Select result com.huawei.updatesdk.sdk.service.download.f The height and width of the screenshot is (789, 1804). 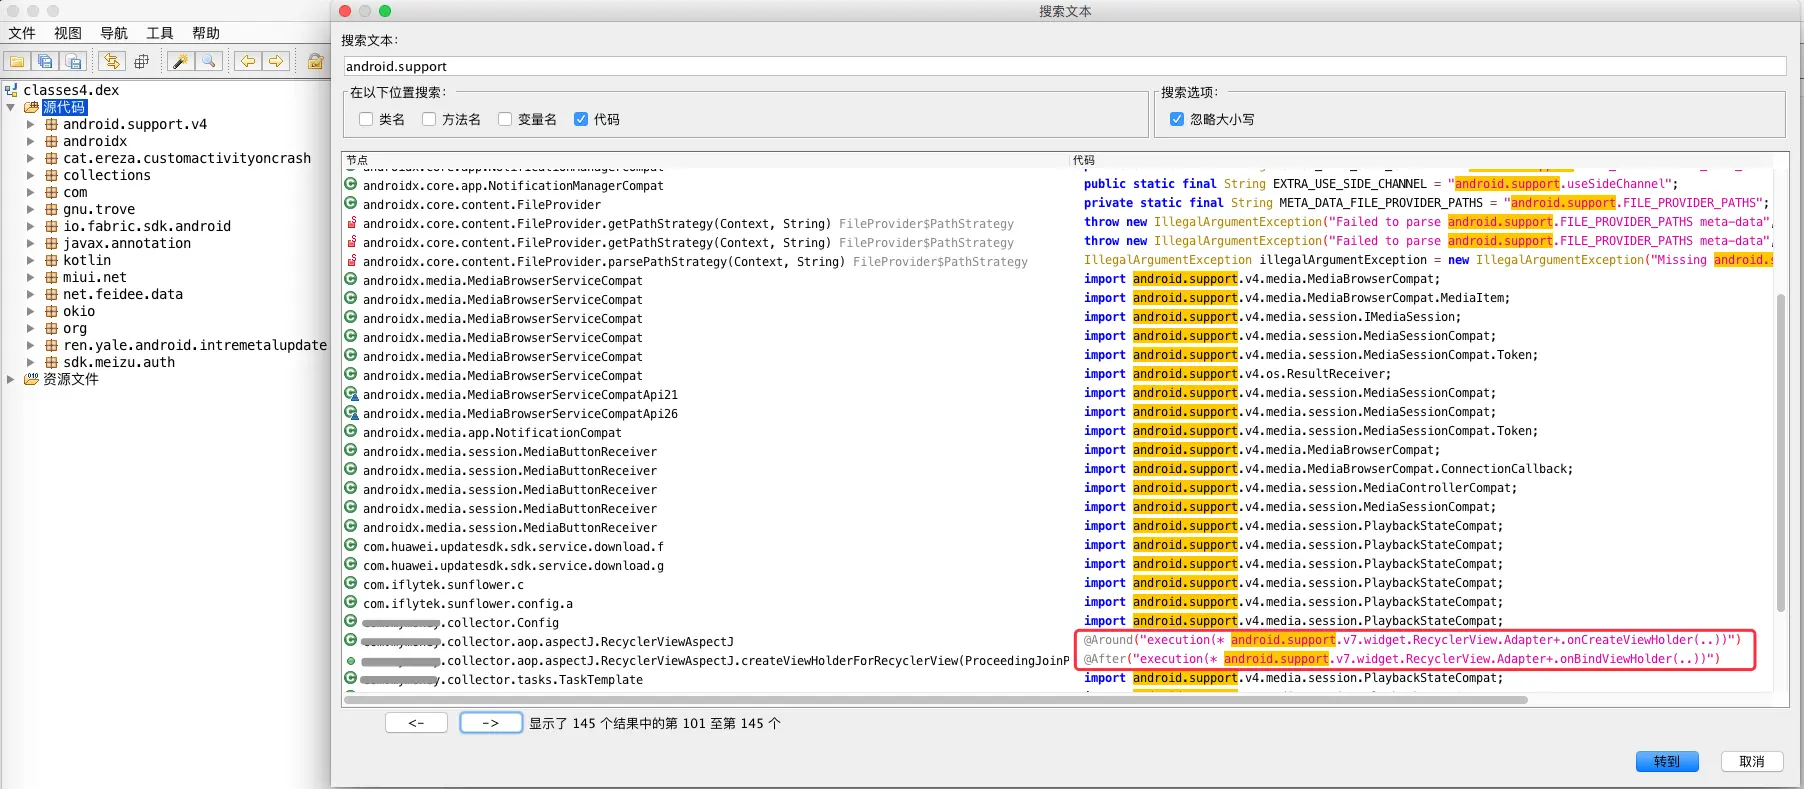point(513,547)
